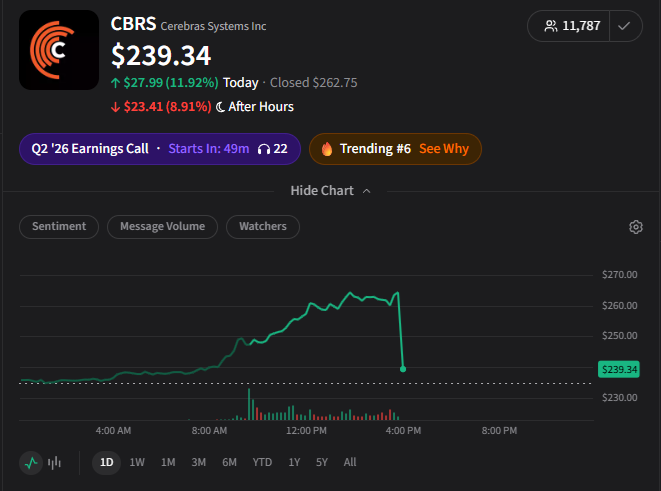Viewport: 661px width, 491px height.
Task: Click the headphones listeners icon
Action: (x=264, y=149)
